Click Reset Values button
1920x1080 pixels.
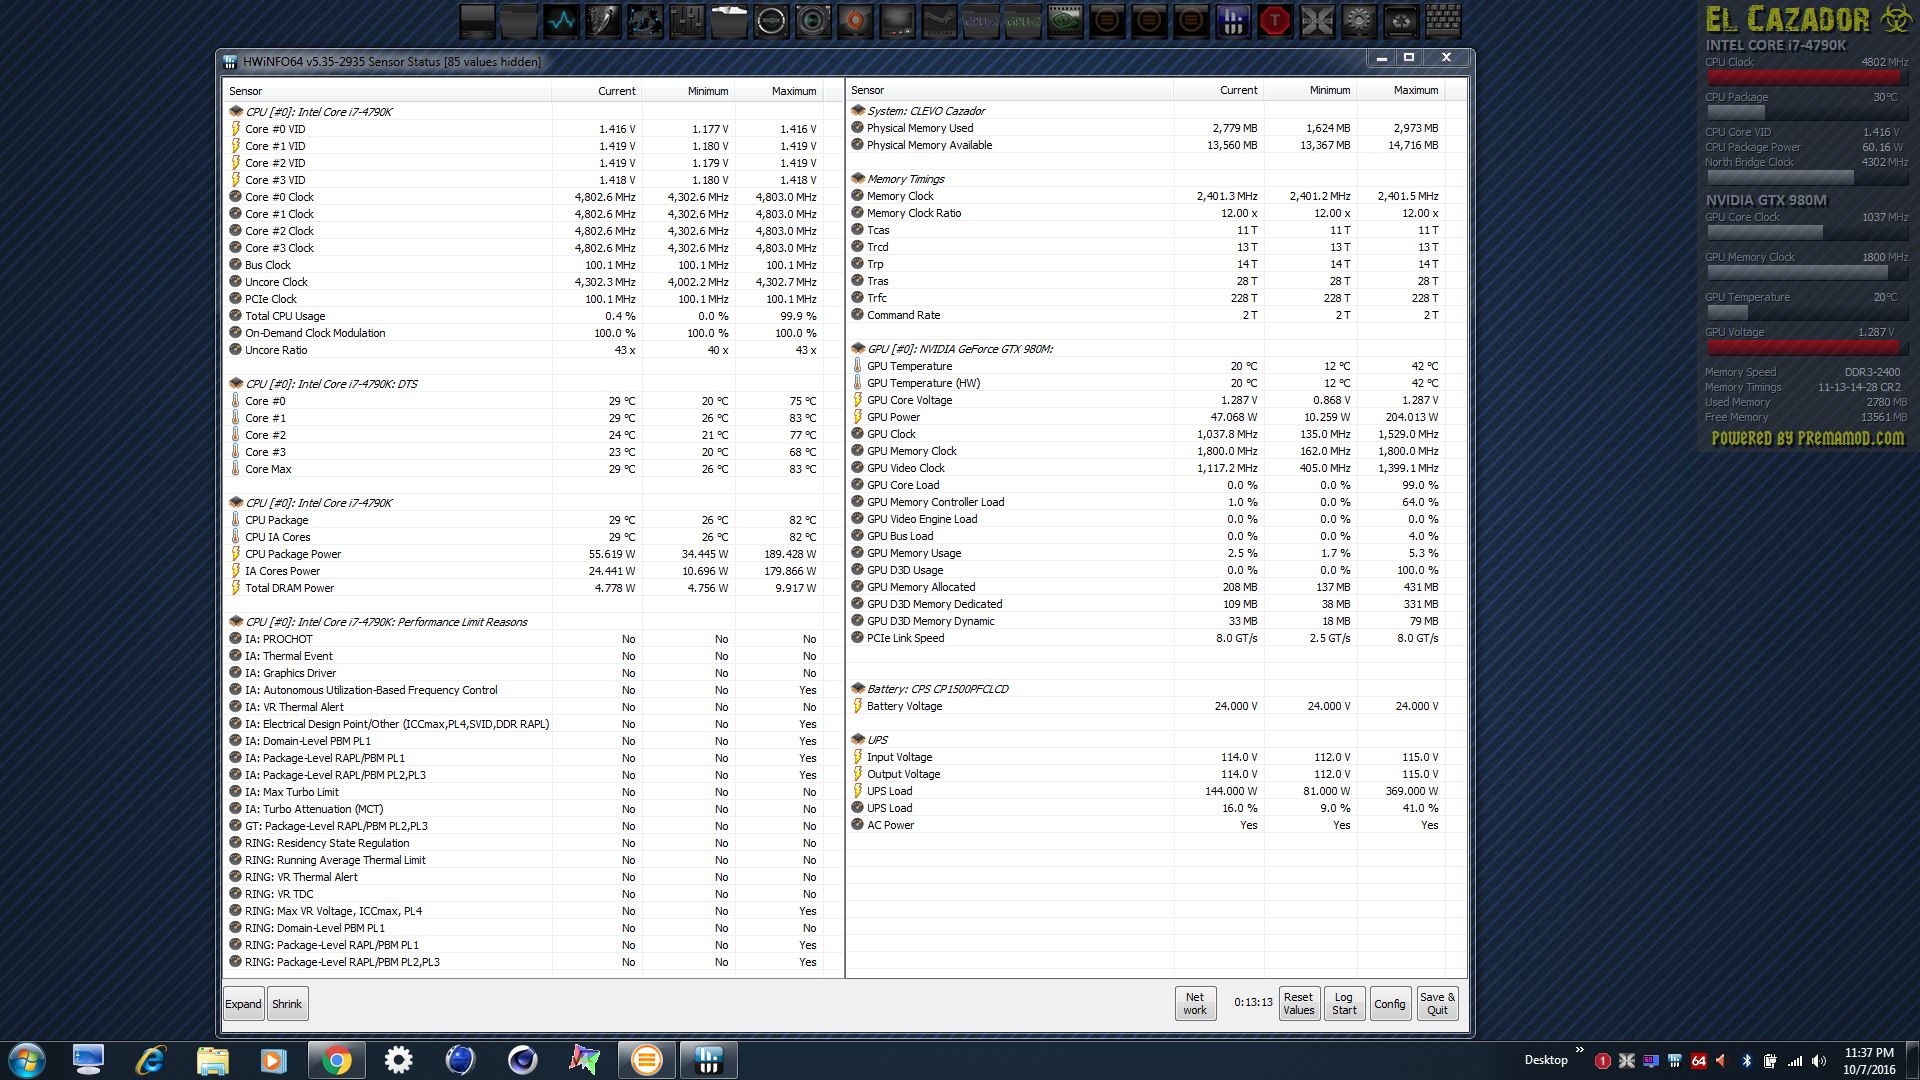pos(1299,1004)
